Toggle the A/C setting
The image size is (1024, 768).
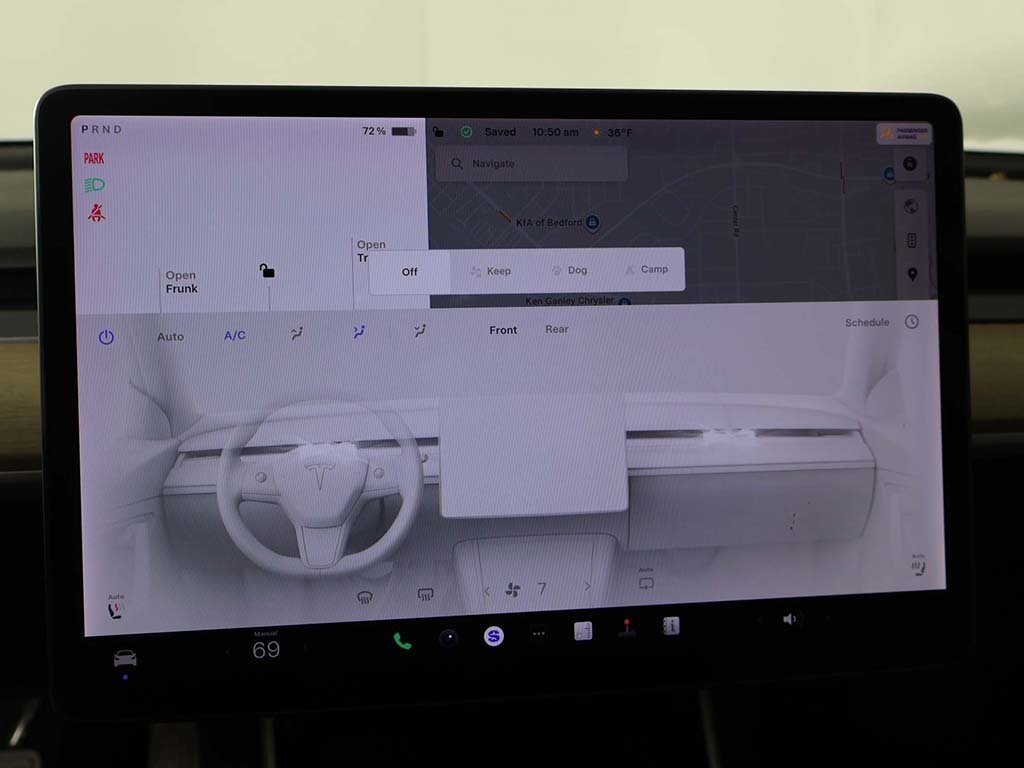[235, 336]
